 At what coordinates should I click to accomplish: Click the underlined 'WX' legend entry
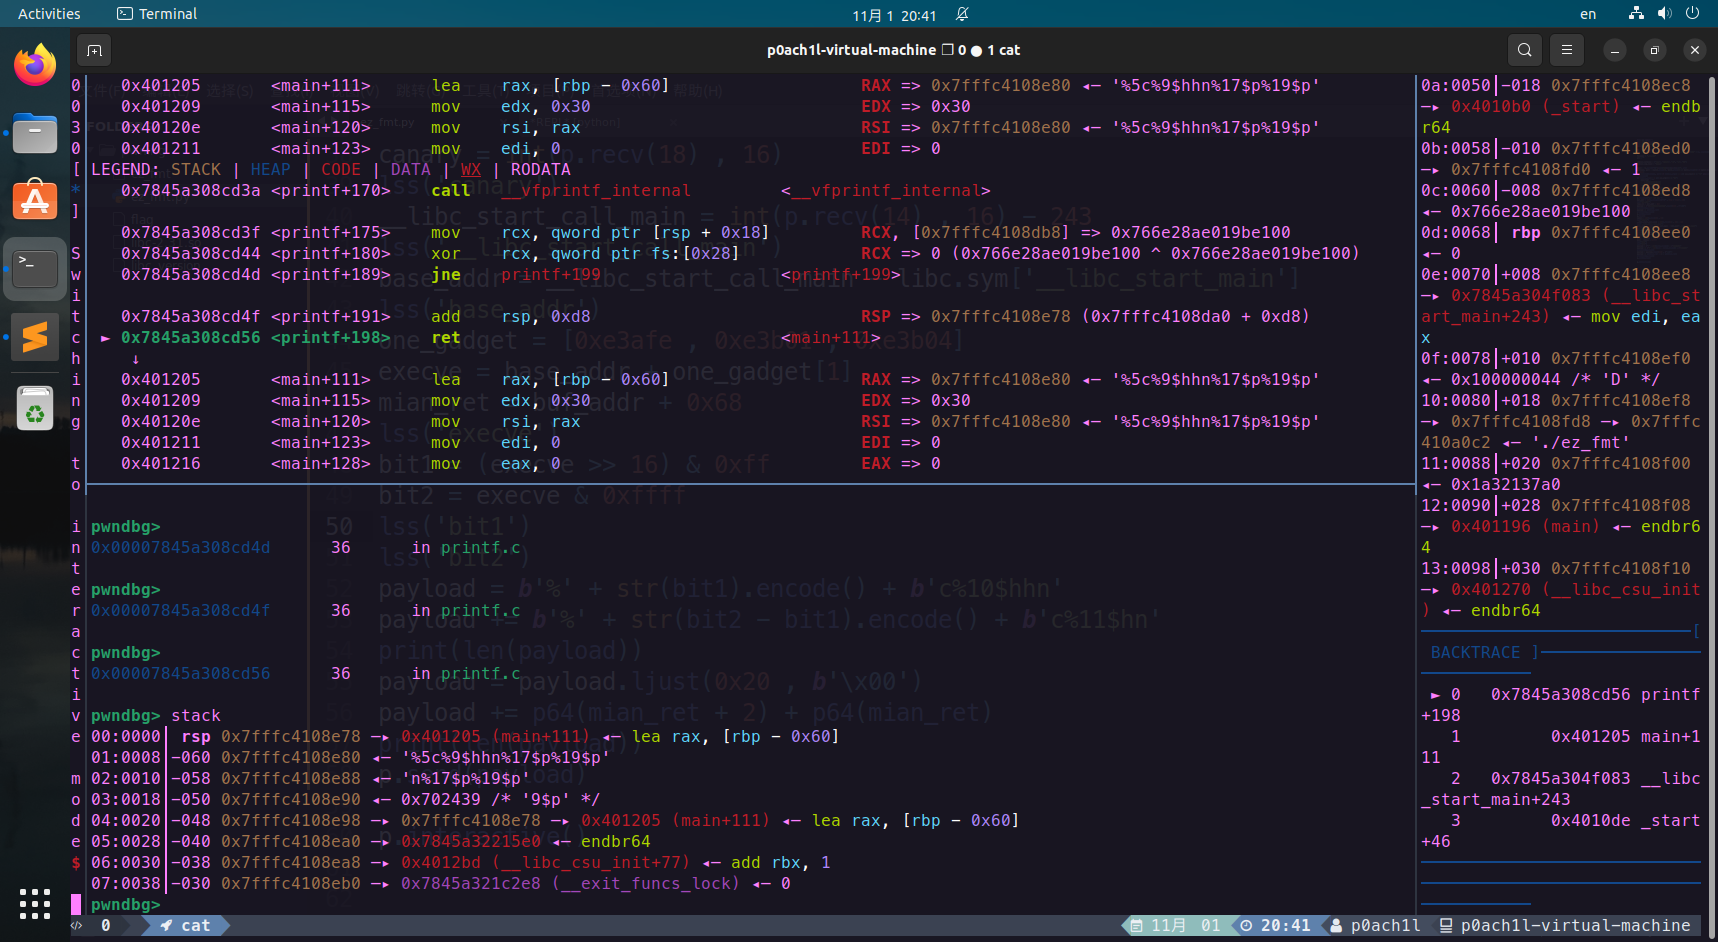pyautogui.click(x=470, y=170)
